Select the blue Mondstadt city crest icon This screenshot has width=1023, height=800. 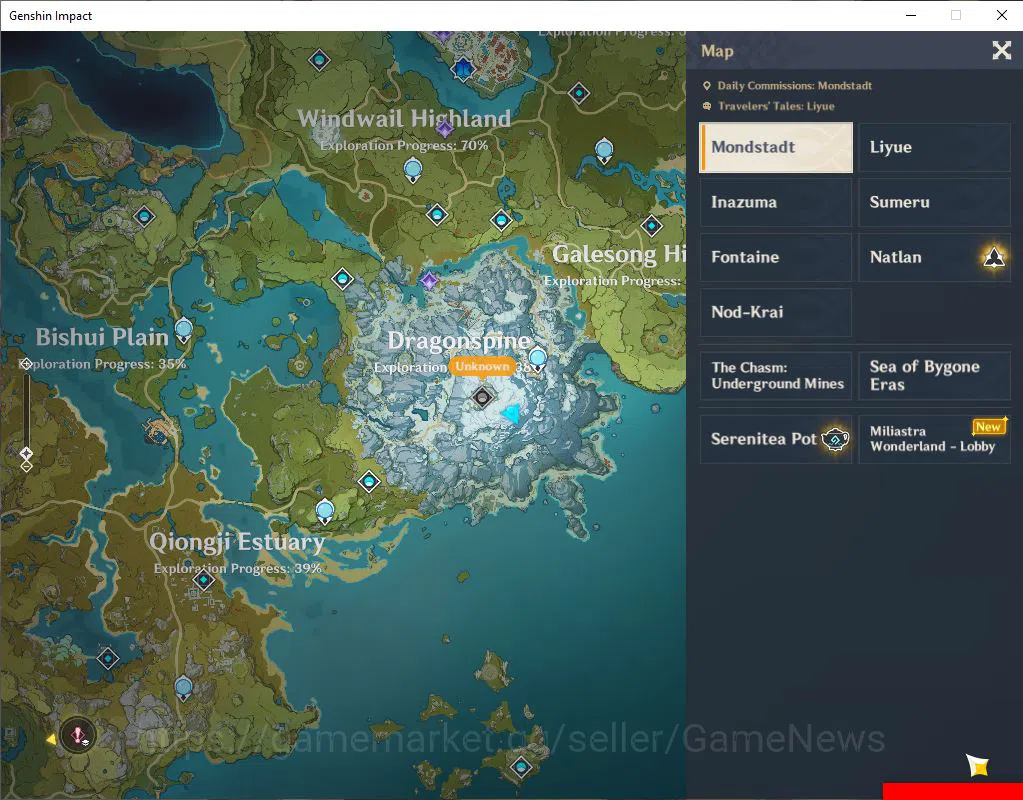tap(463, 69)
